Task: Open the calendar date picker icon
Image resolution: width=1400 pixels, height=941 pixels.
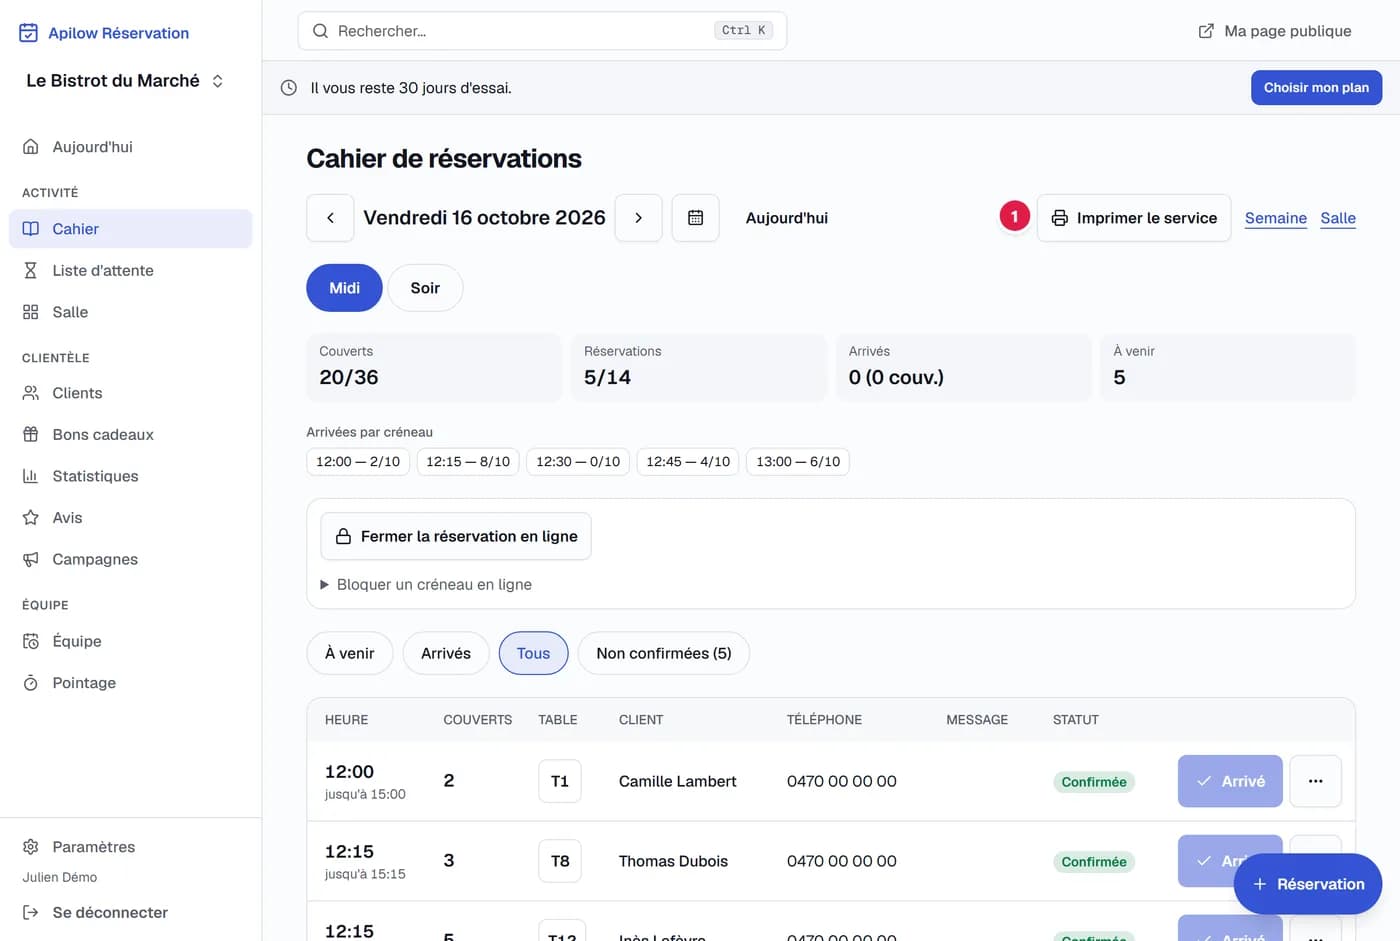Action: point(696,218)
